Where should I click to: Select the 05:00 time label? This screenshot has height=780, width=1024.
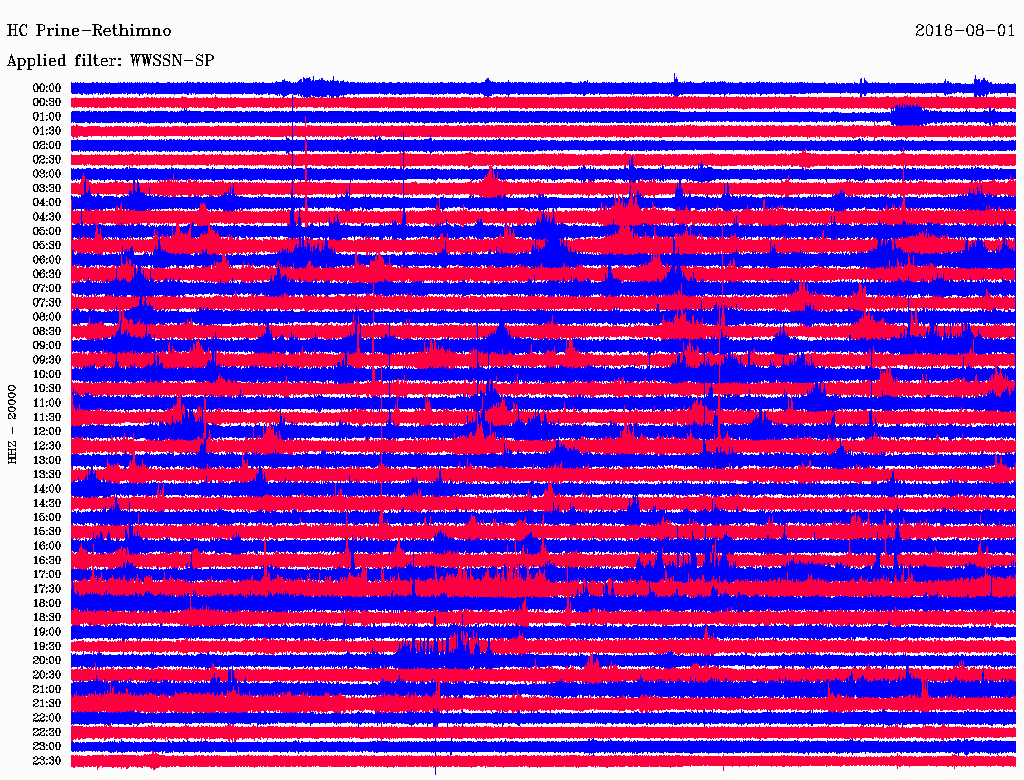[46, 231]
